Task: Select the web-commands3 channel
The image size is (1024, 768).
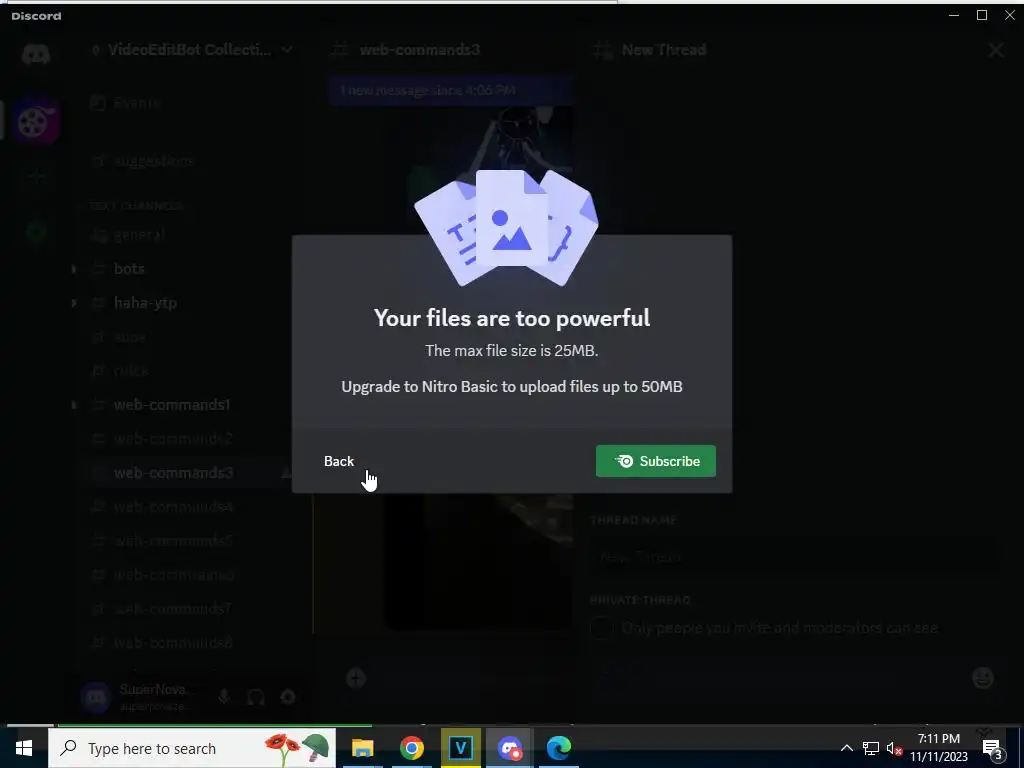Action: (x=173, y=472)
